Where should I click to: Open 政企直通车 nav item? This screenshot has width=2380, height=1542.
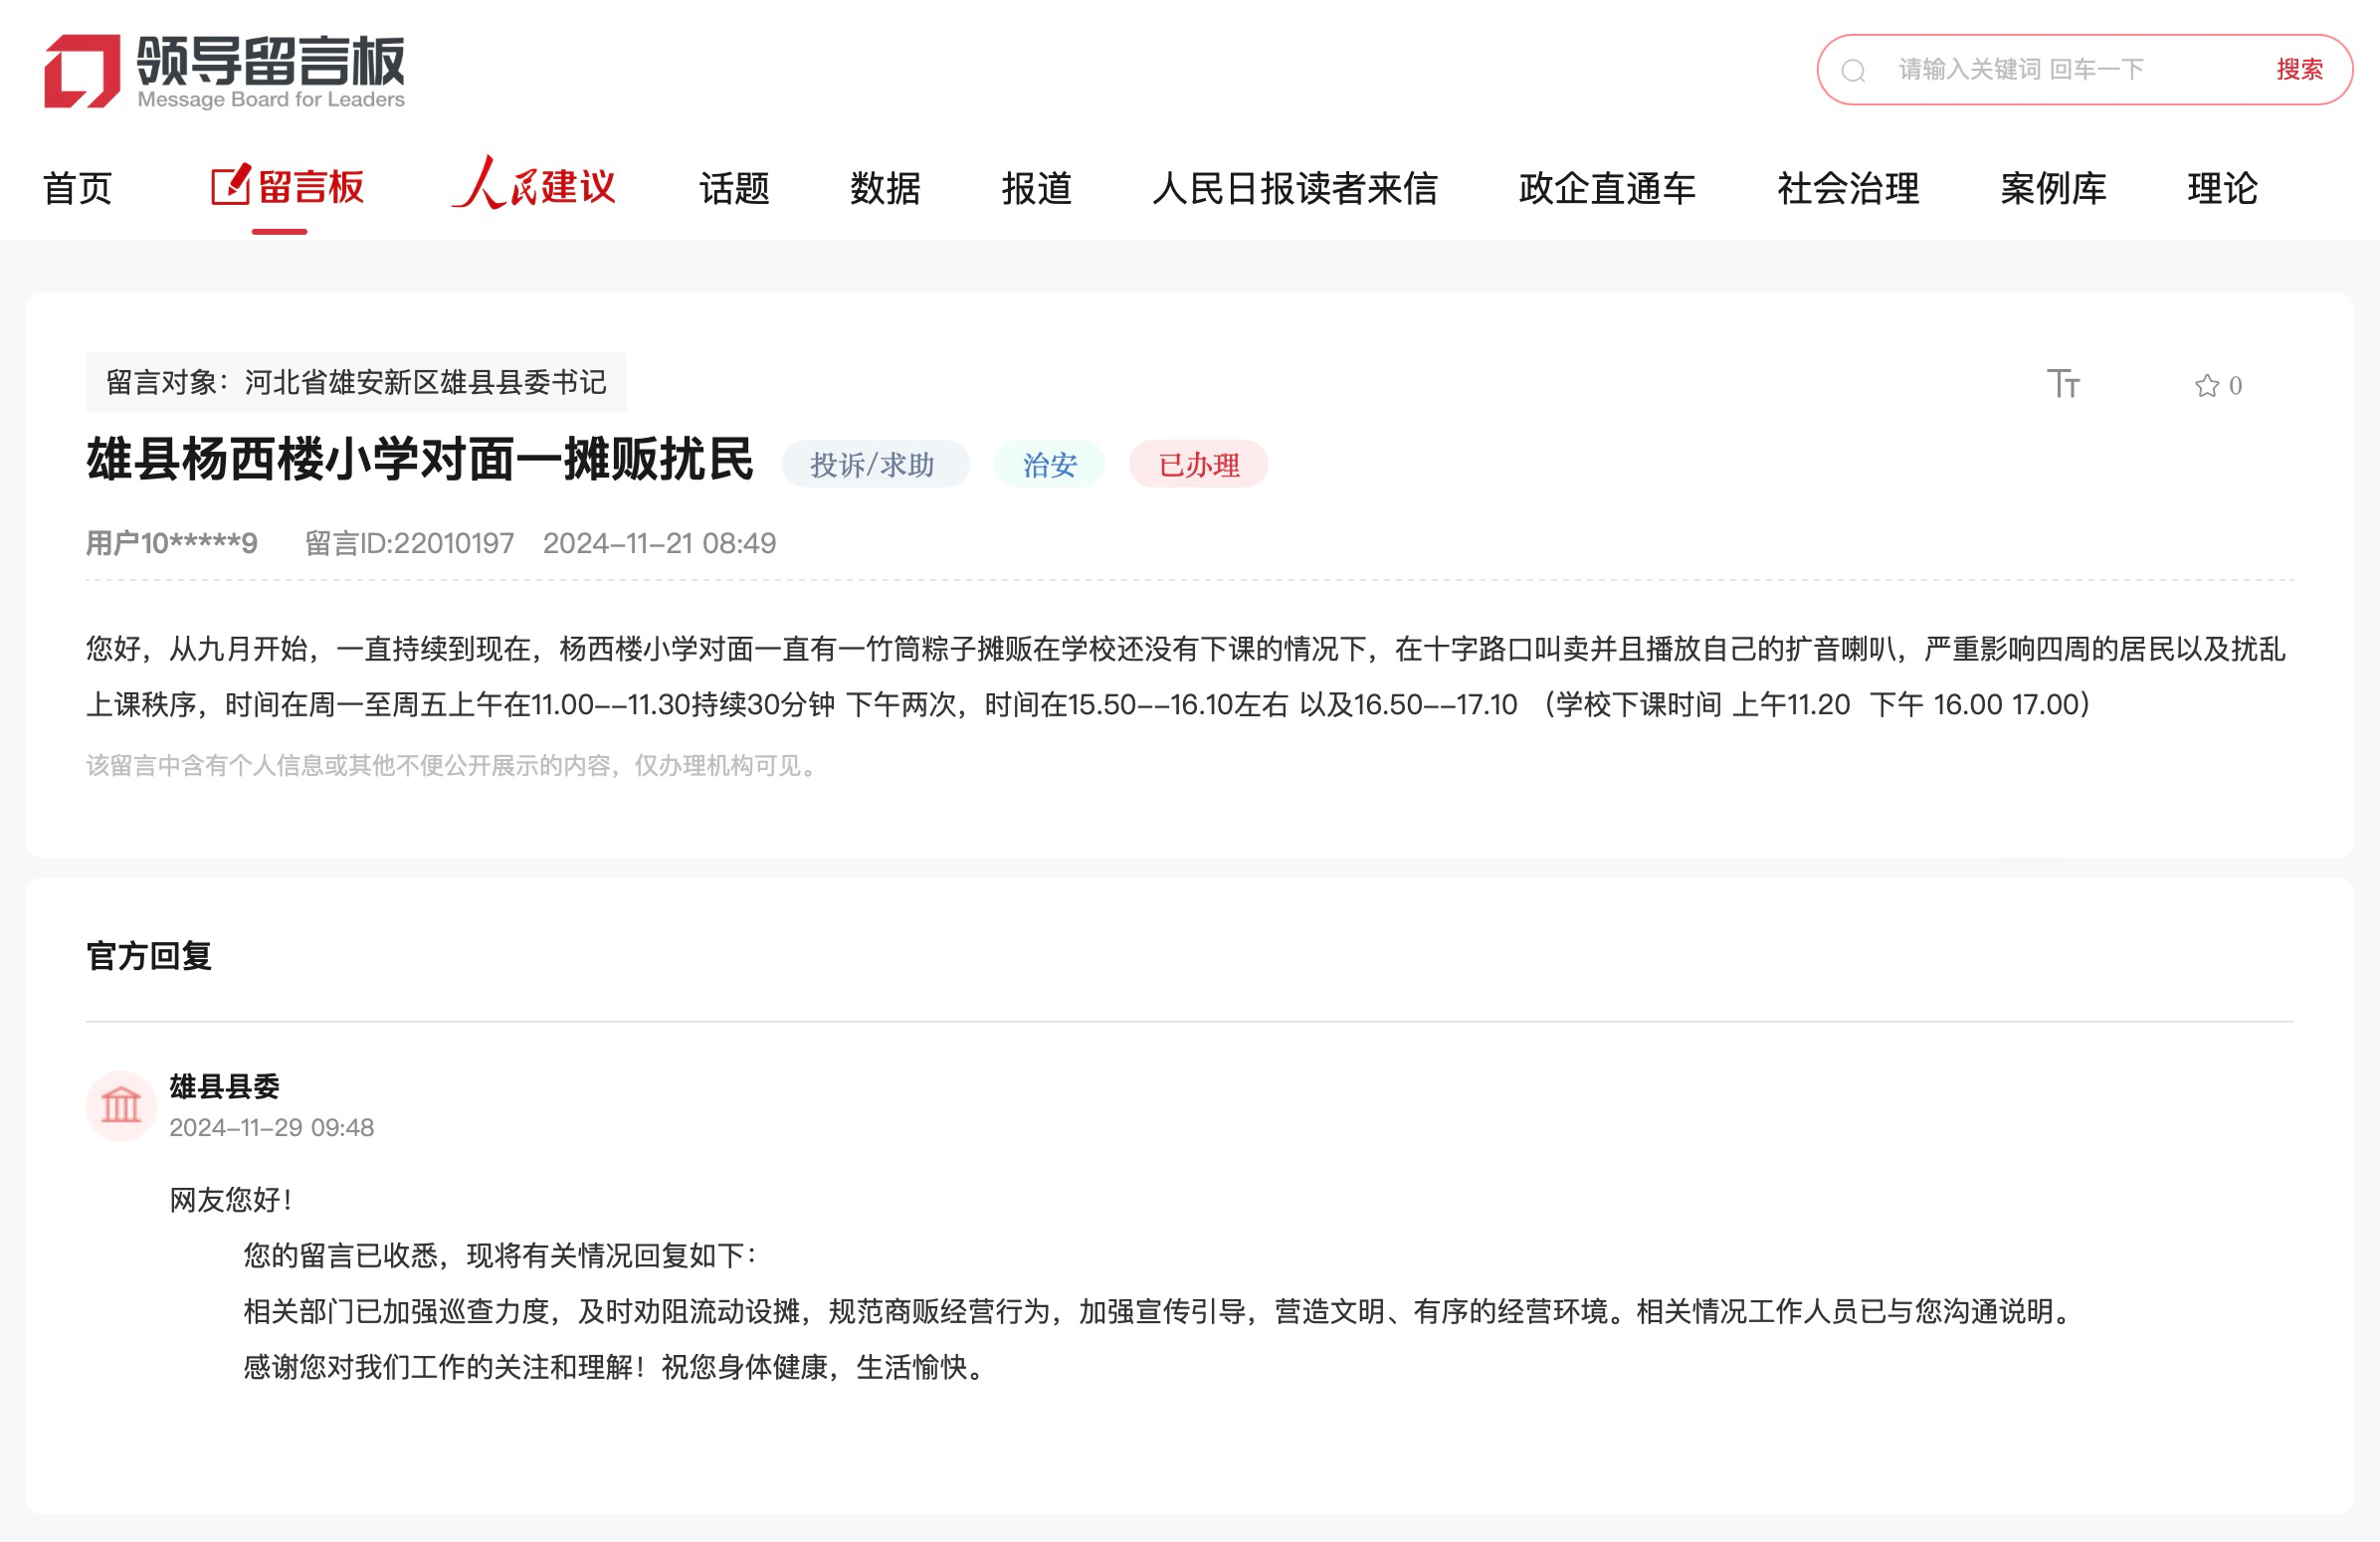[1607, 188]
